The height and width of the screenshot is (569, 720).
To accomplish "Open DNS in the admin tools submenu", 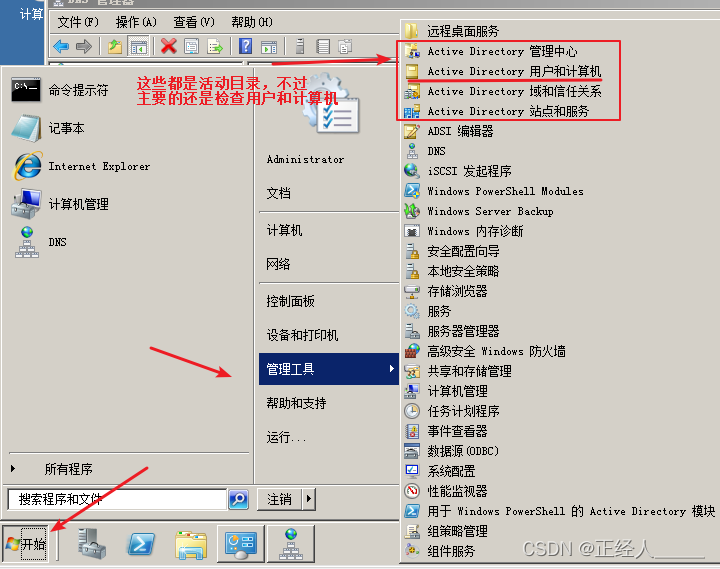I will [x=425, y=151].
